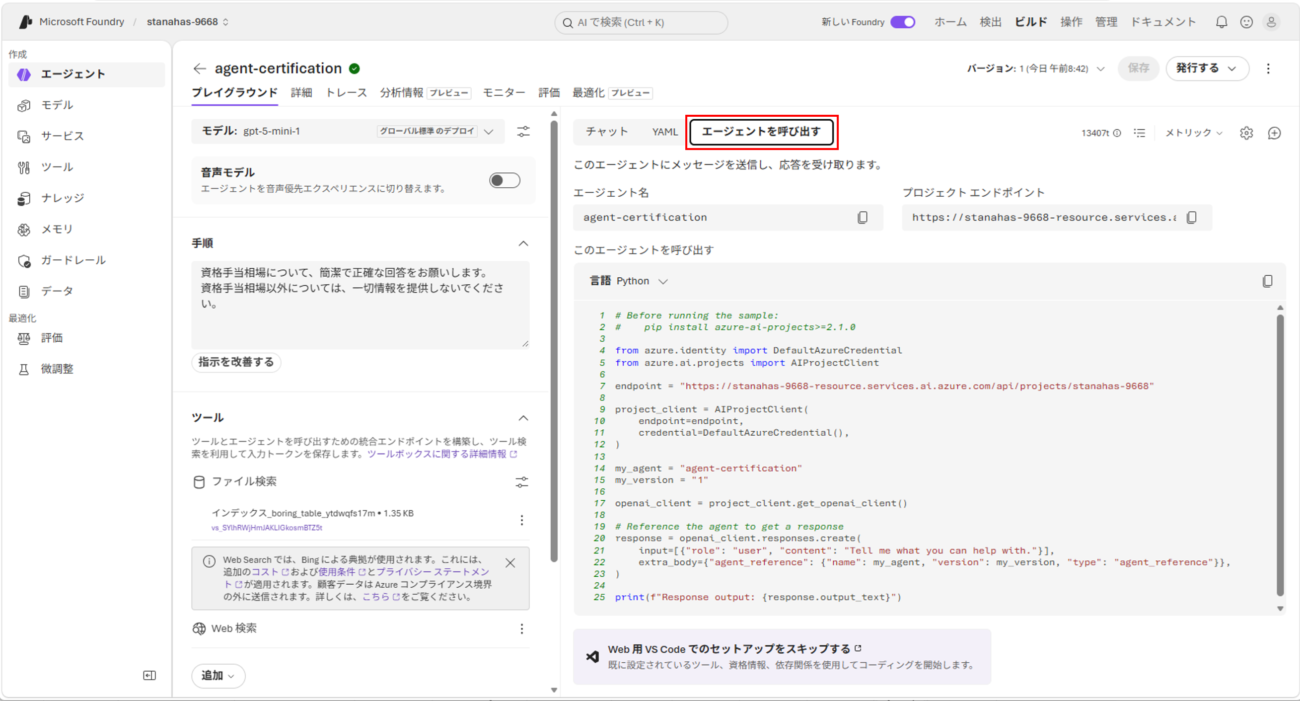The height and width of the screenshot is (701, 1300).
Task: Copy the project endpoint URL
Action: coord(1191,218)
